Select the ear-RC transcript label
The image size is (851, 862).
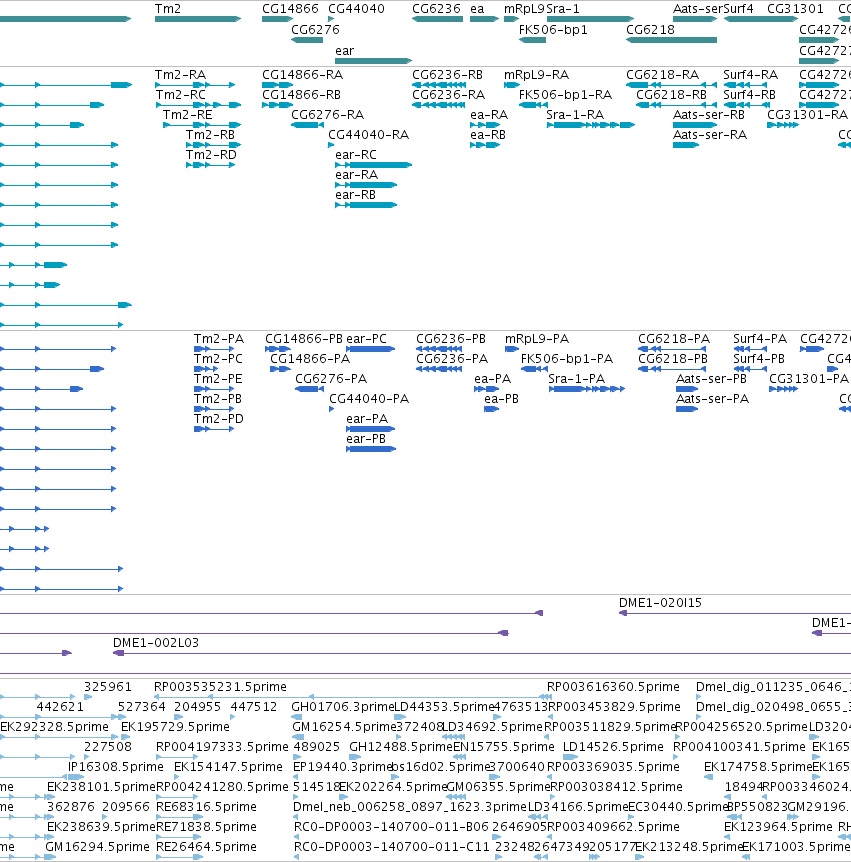pyautogui.click(x=356, y=155)
